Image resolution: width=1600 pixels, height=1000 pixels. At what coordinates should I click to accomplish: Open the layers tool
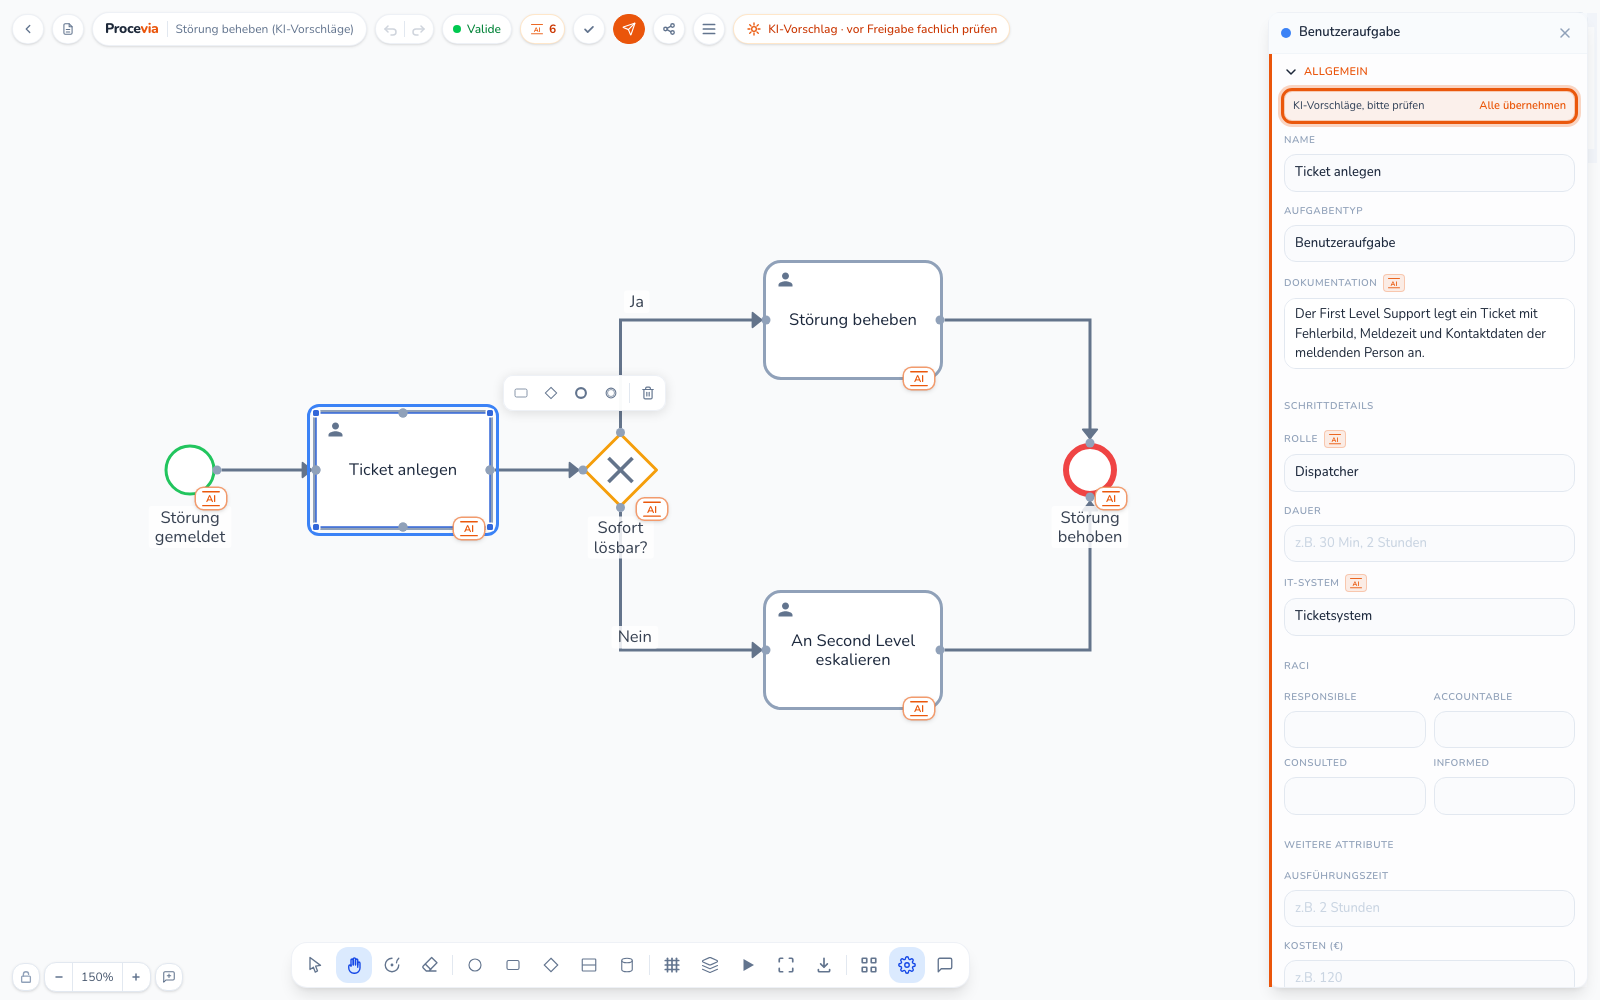[x=710, y=965]
